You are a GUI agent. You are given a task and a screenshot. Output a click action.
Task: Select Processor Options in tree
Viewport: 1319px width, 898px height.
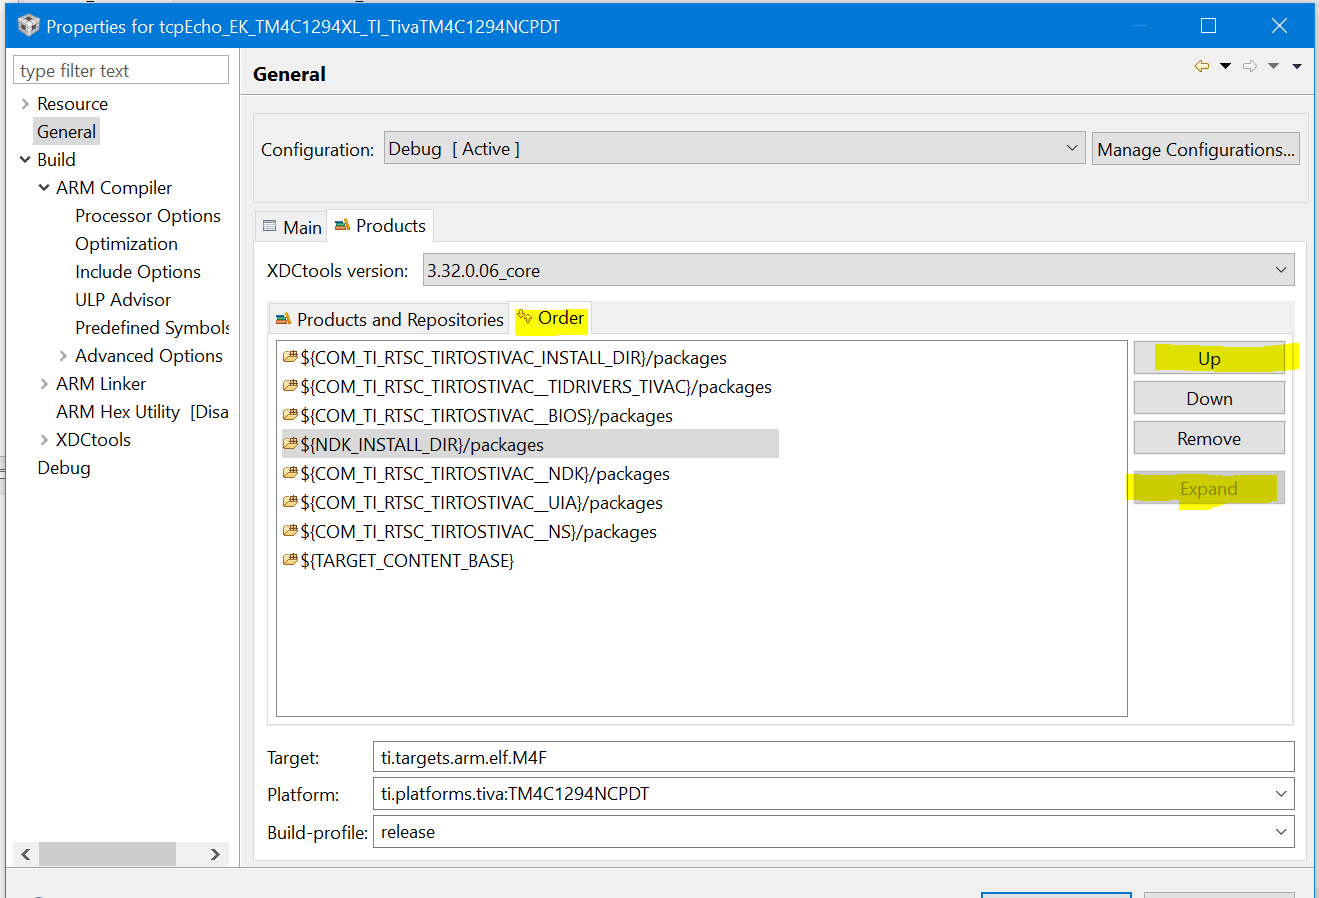point(148,216)
